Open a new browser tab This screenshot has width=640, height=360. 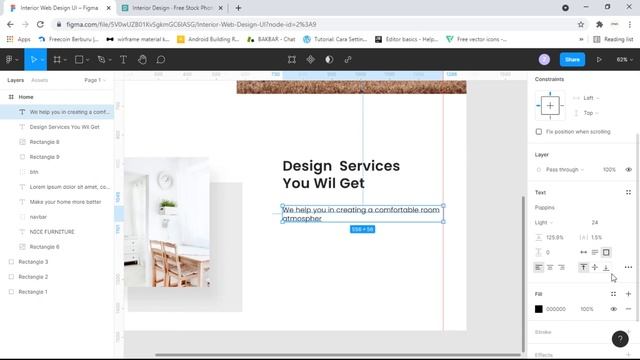(238, 8)
